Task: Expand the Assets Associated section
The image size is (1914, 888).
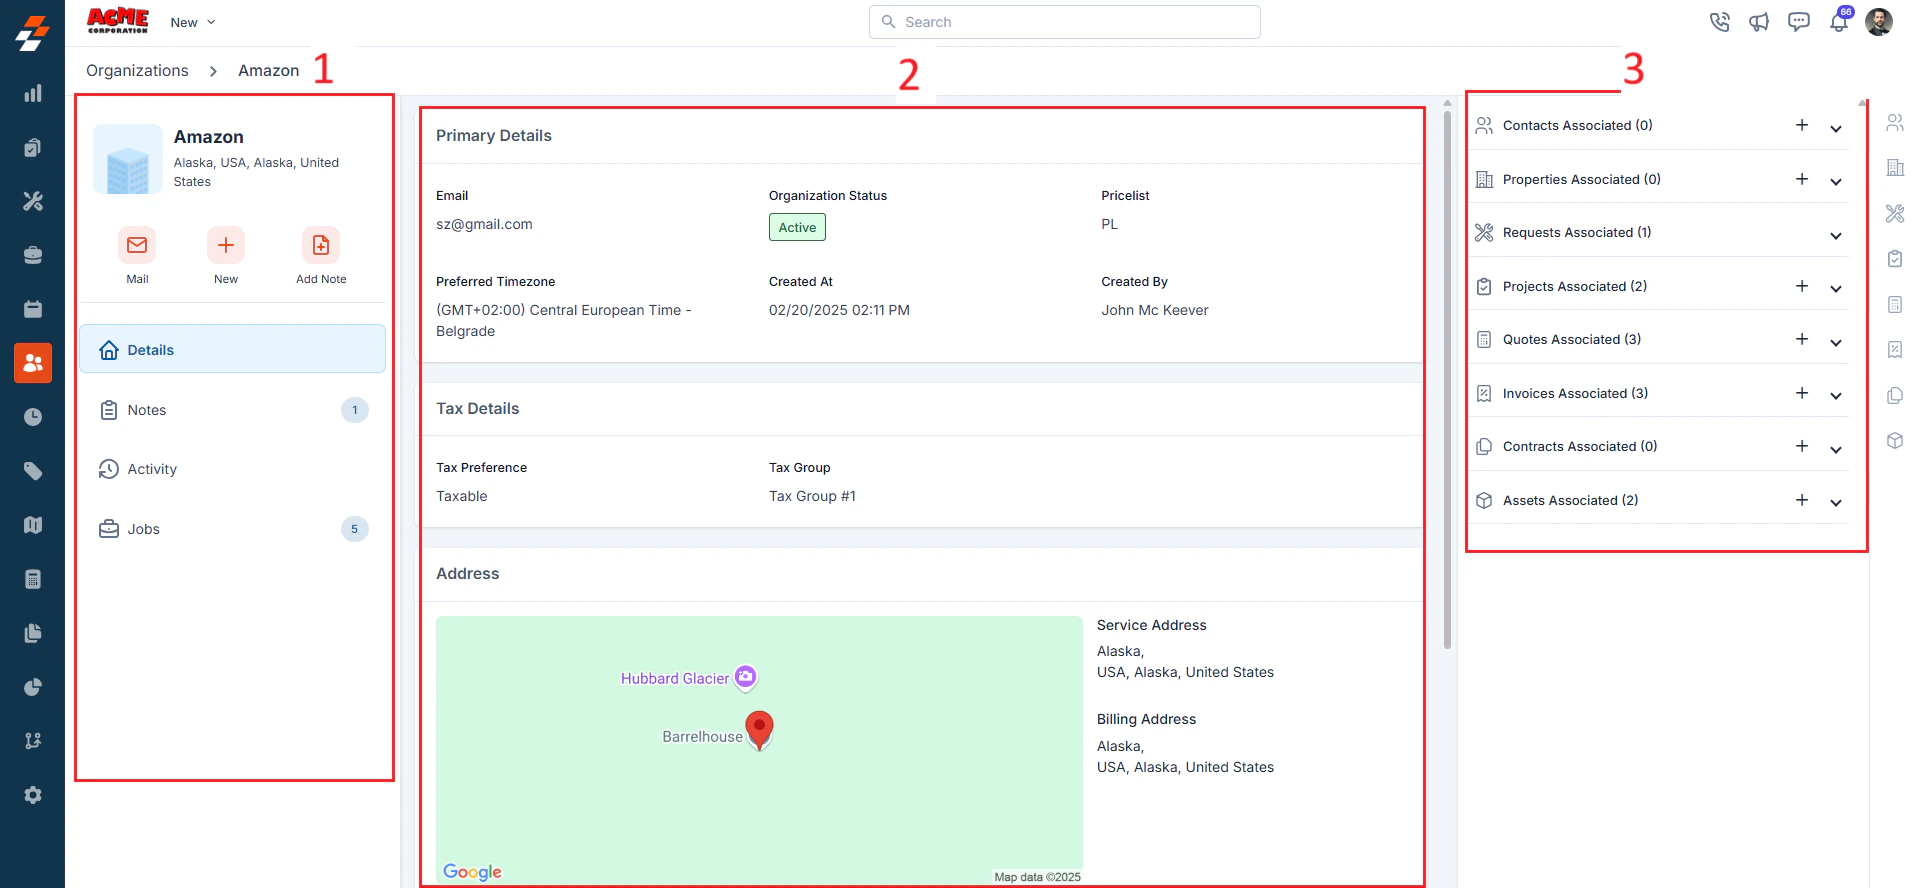Action: tap(1836, 502)
